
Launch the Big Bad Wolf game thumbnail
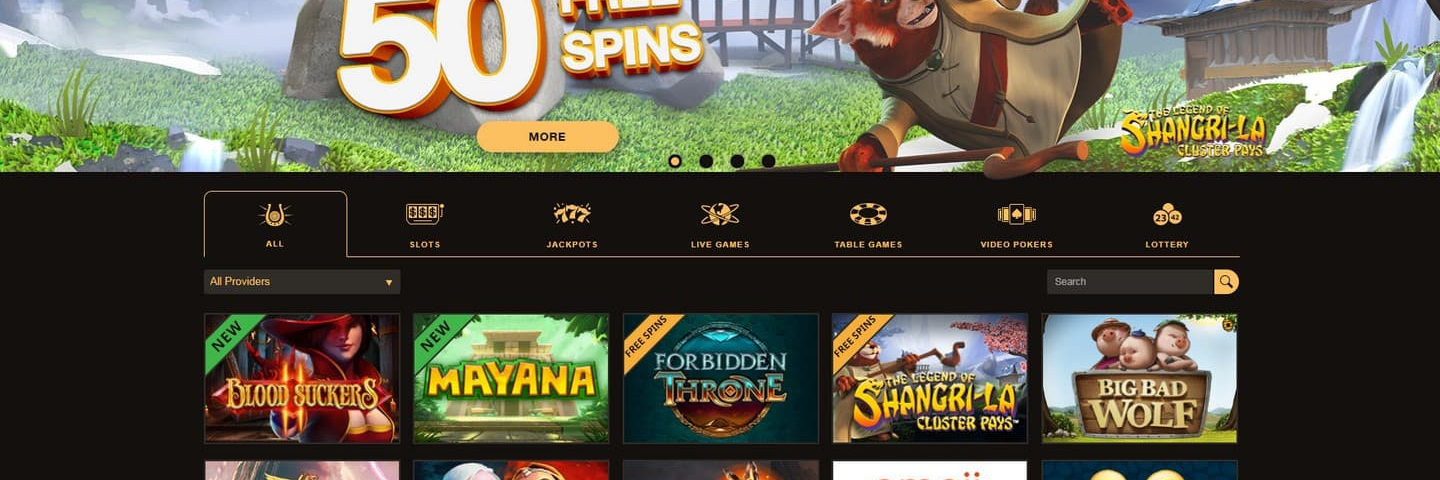click(x=1139, y=378)
